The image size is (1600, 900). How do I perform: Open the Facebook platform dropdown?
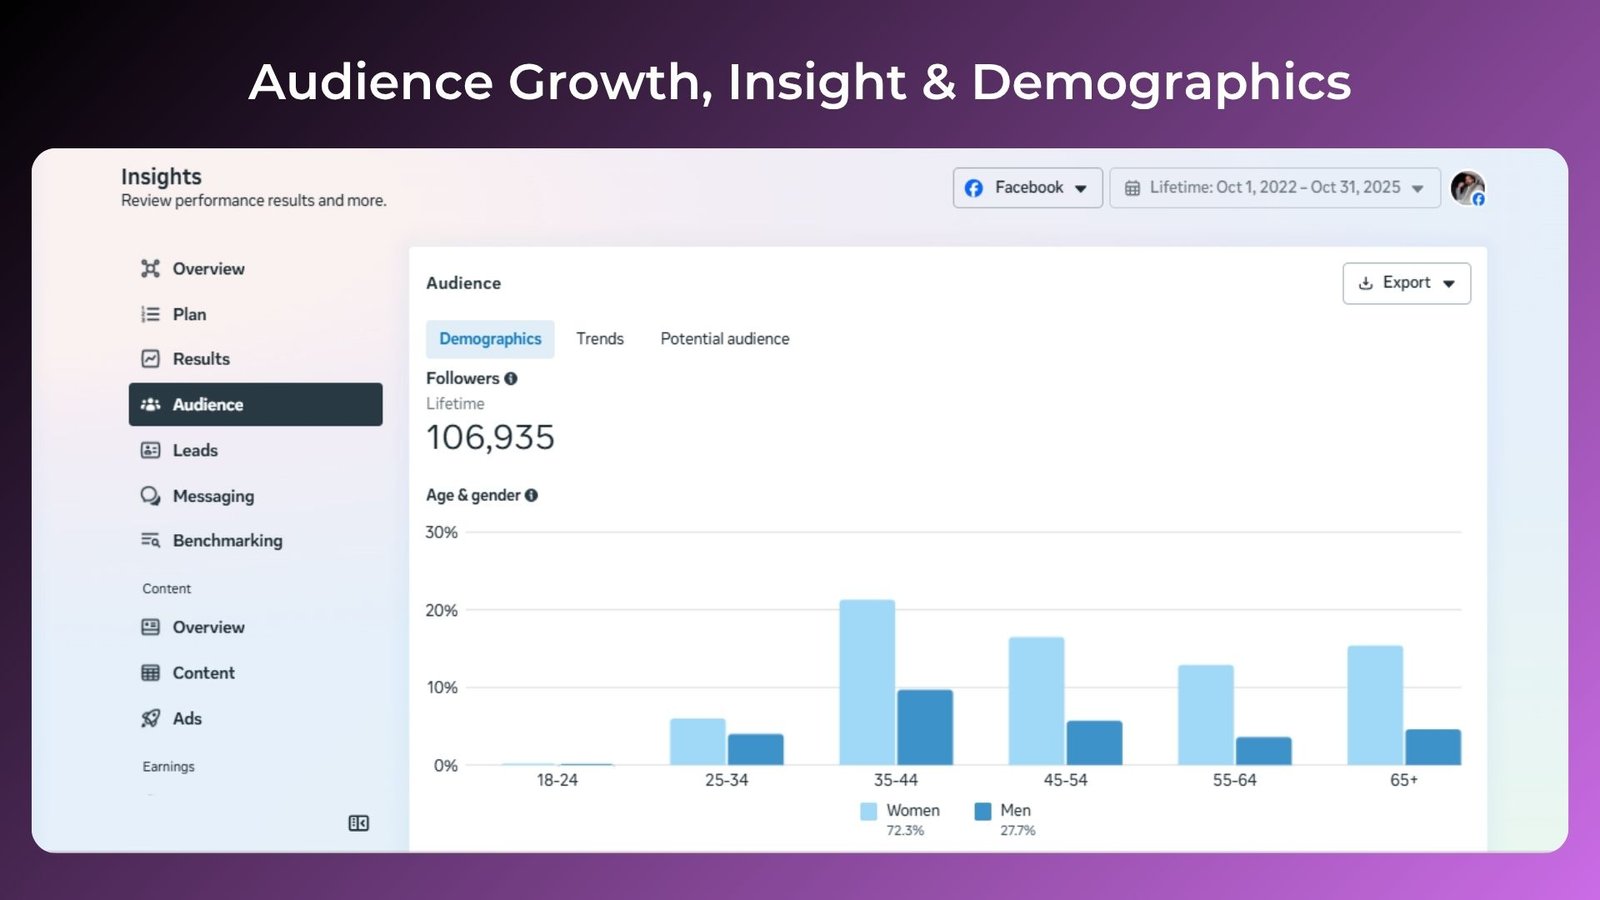pyautogui.click(x=1027, y=188)
